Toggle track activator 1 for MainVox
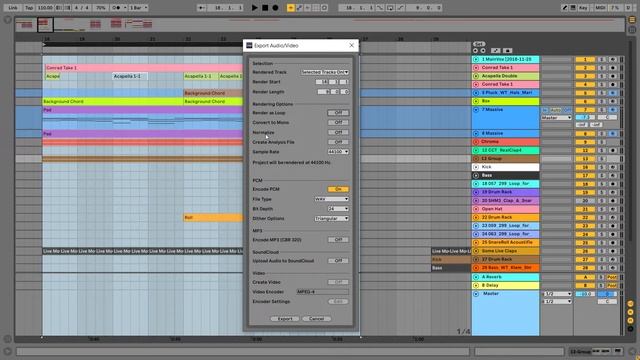Viewport: 640px width, 360px height. point(585,60)
